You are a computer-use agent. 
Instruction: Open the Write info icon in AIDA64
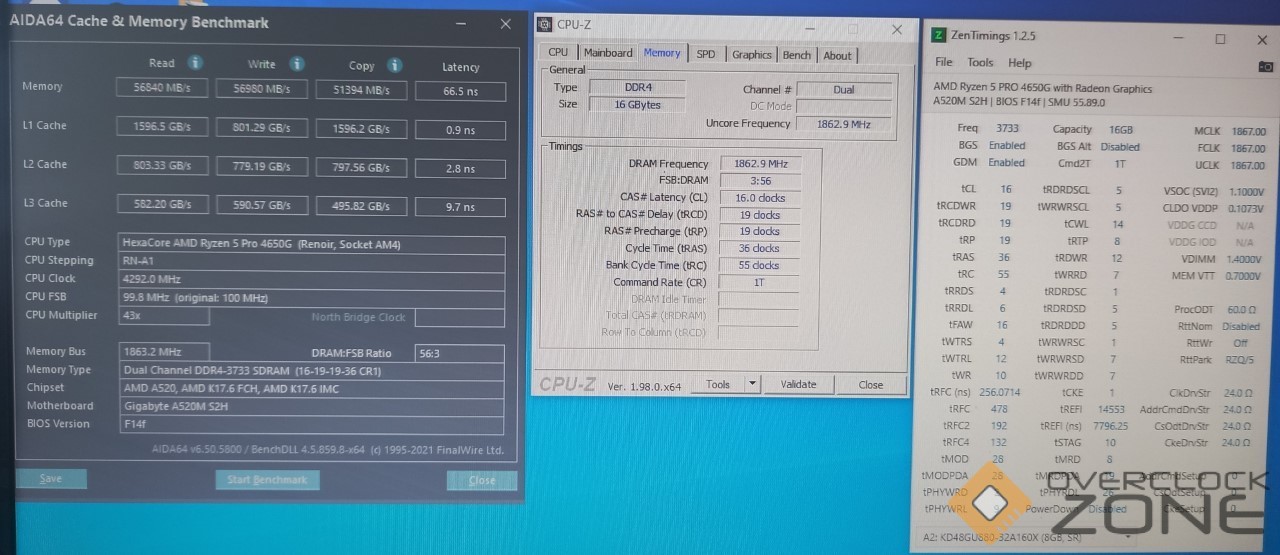tap(297, 64)
